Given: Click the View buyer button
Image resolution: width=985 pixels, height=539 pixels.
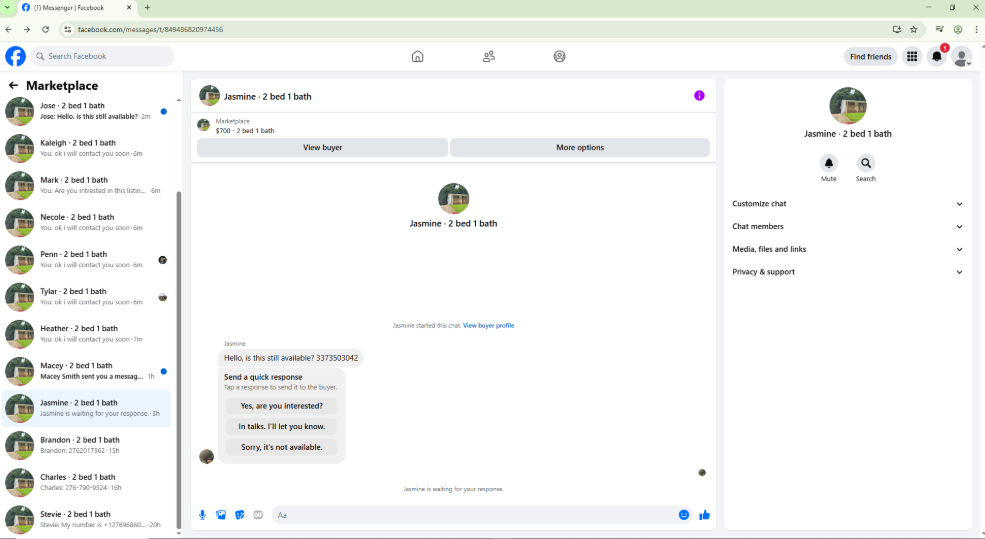Looking at the screenshot, I should pyautogui.click(x=322, y=148).
